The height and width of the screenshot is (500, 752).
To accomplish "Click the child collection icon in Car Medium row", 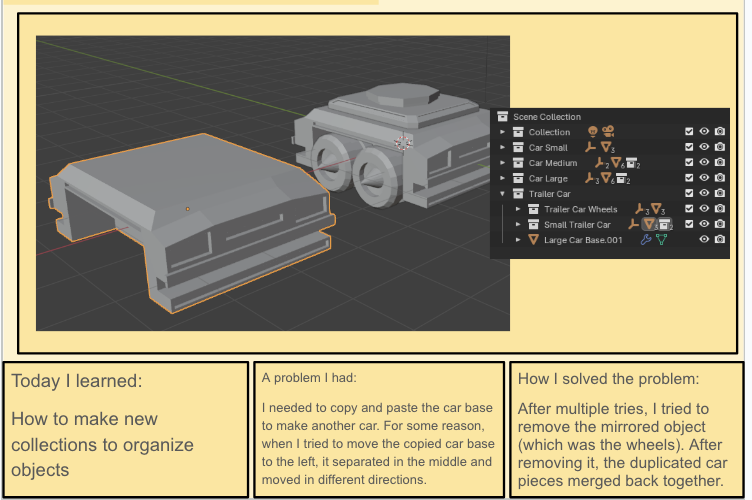I will click(x=632, y=163).
